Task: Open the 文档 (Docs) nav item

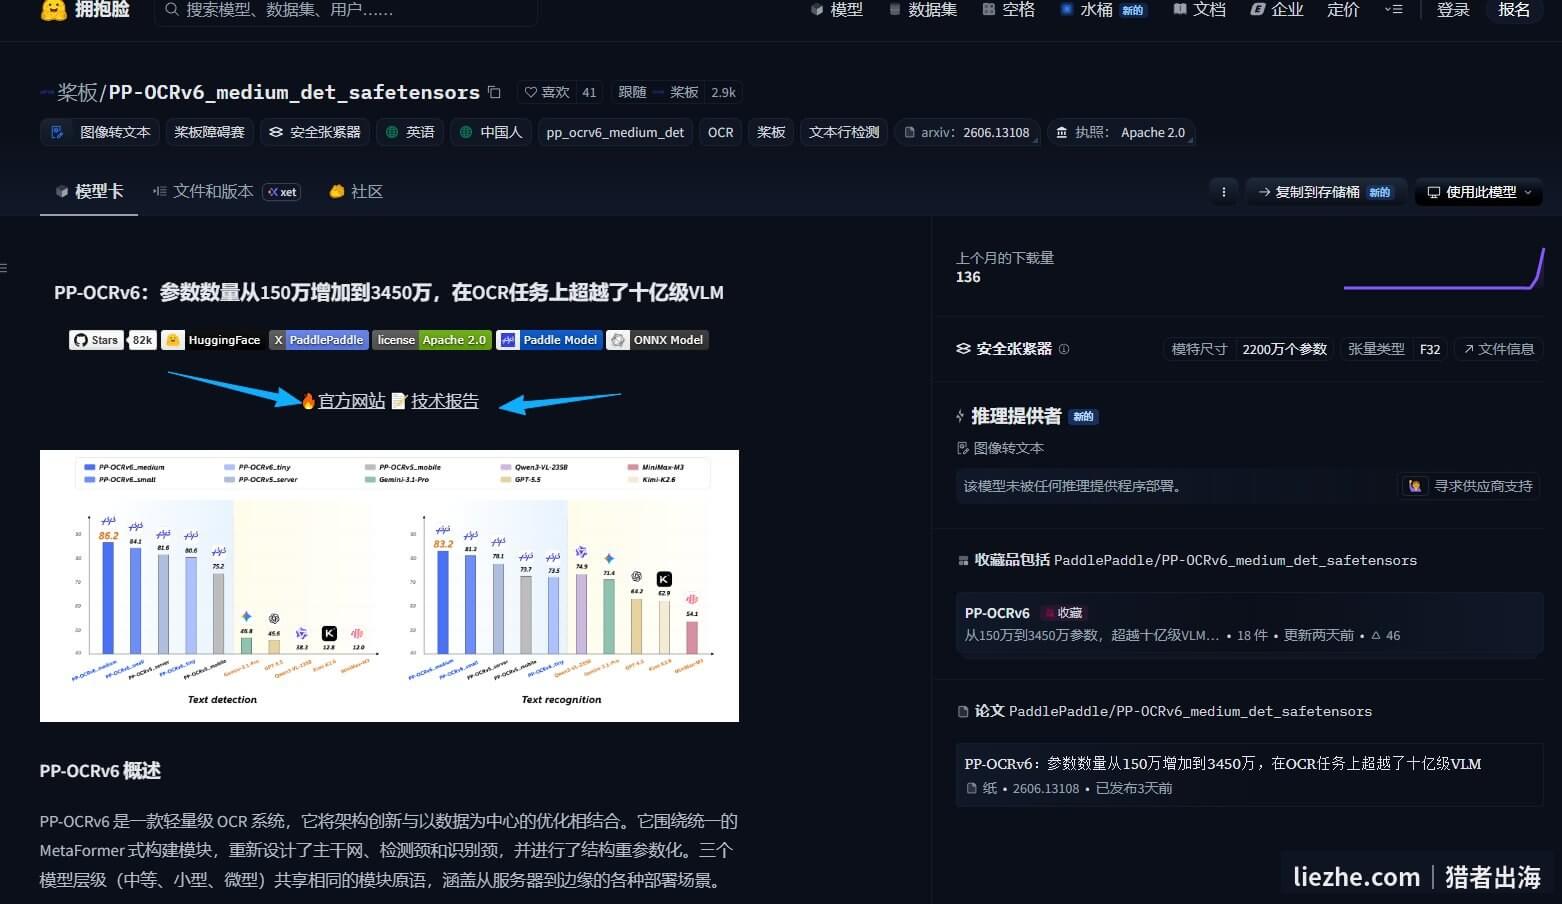Action: coord(1199,9)
